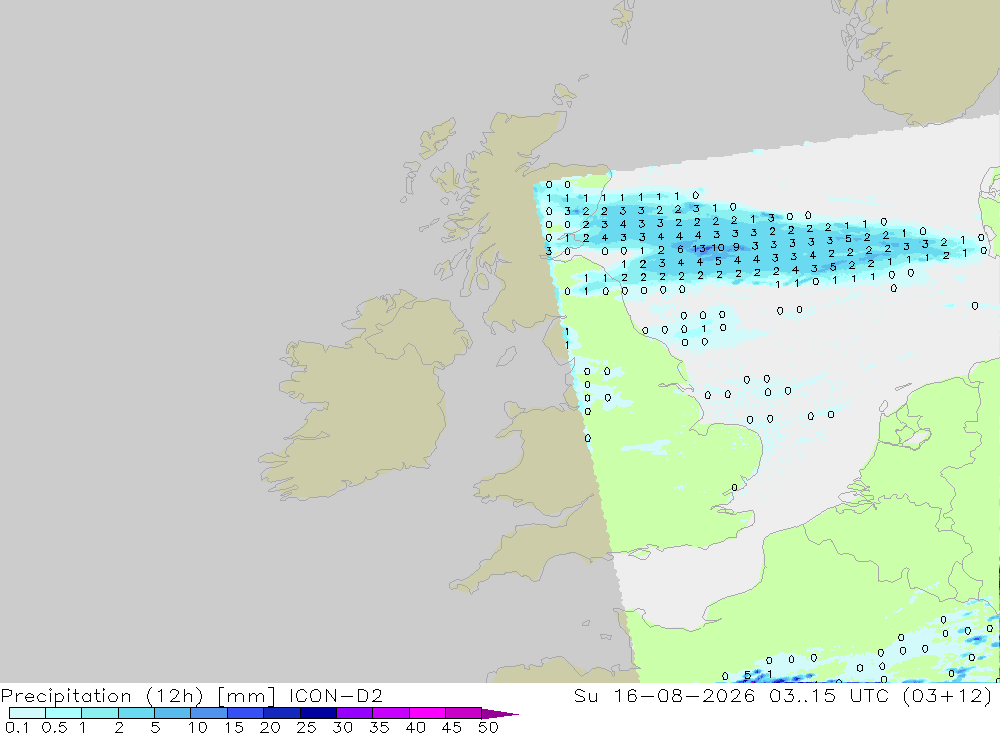Image resolution: width=1000 pixels, height=733 pixels.
Task: Select the 45–50 mm legend color swatch
Action: coord(464,713)
